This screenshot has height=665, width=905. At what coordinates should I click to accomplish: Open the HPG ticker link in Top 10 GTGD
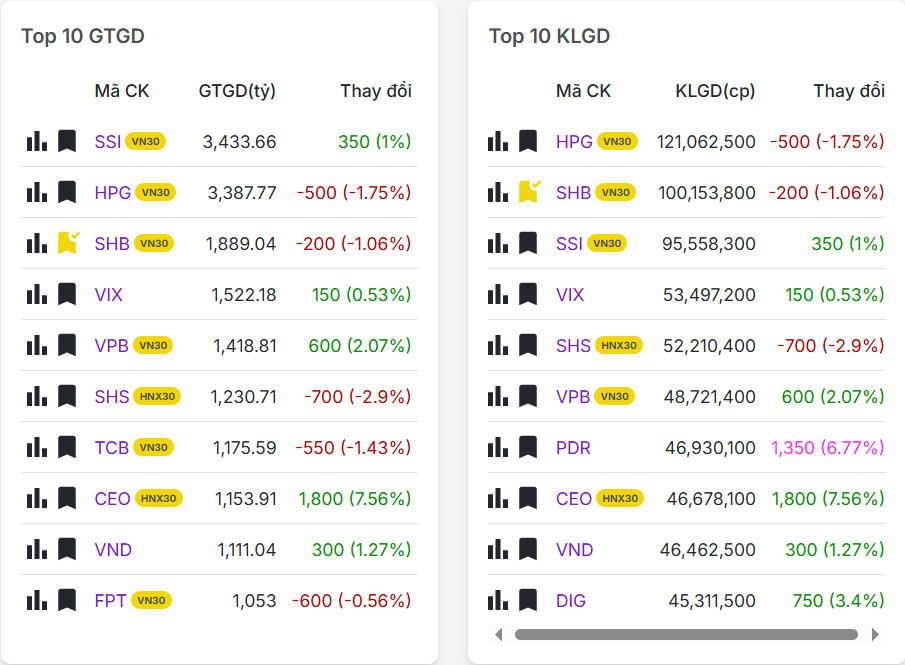coord(113,192)
